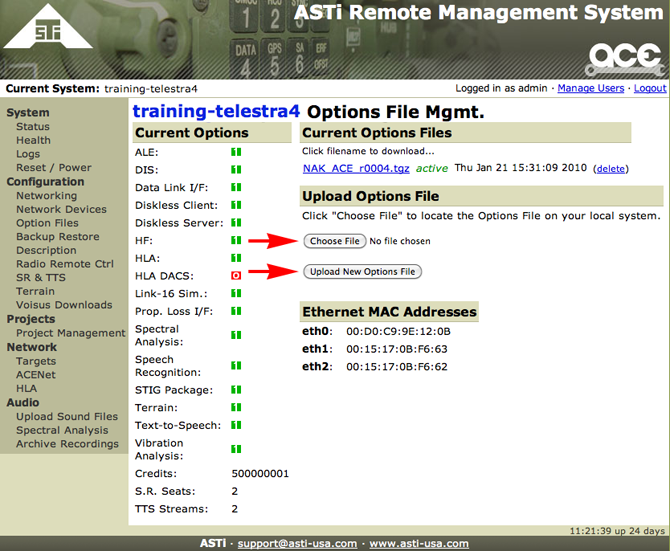Click support@asti-usa.com email link
This screenshot has height=551, width=670.
(297, 543)
